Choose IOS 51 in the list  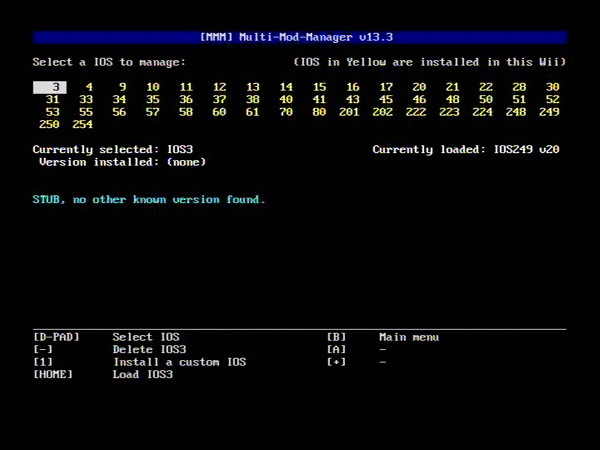click(x=519, y=99)
